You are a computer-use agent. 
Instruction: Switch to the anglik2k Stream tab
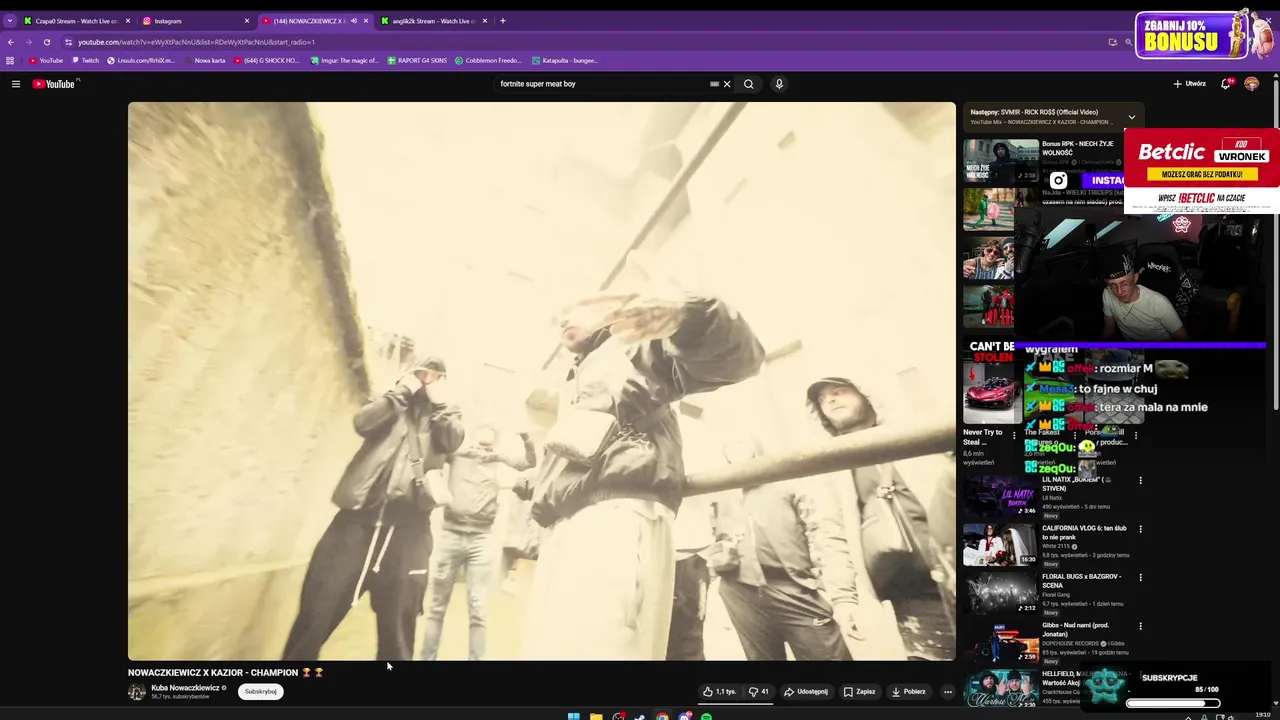(x=432, y=21)
